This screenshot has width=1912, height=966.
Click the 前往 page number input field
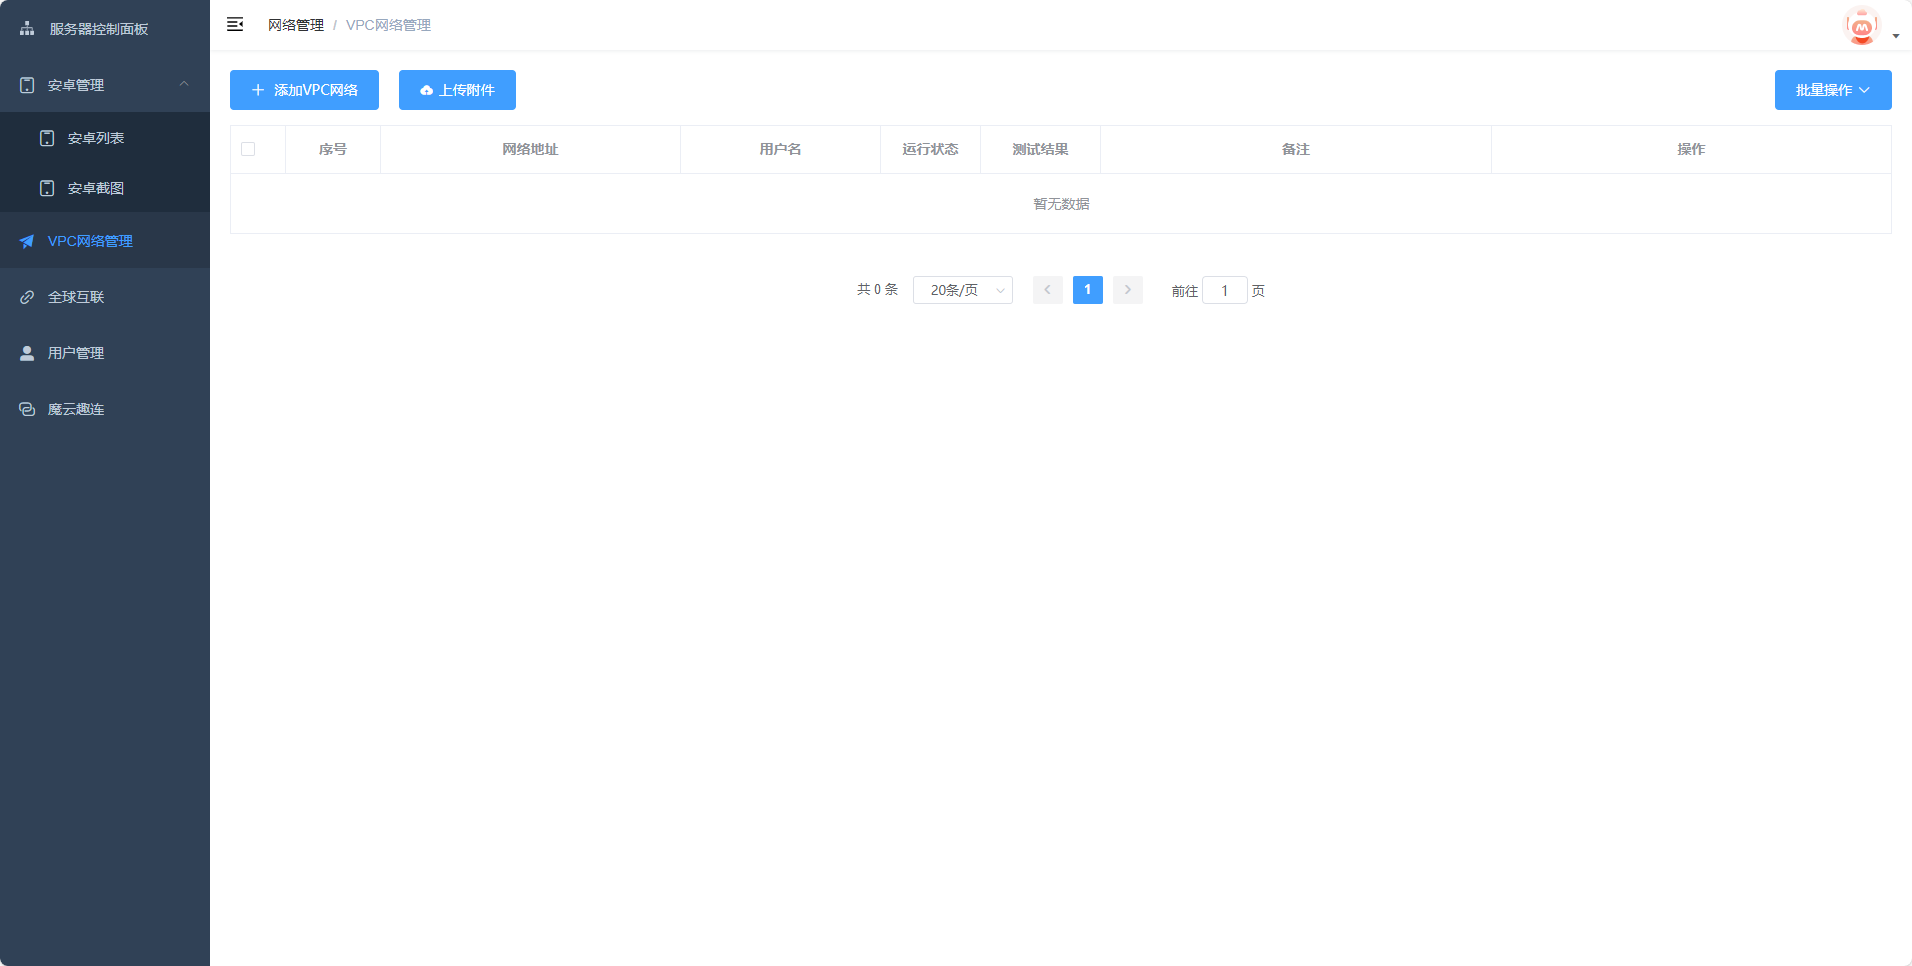(1224, 291)
